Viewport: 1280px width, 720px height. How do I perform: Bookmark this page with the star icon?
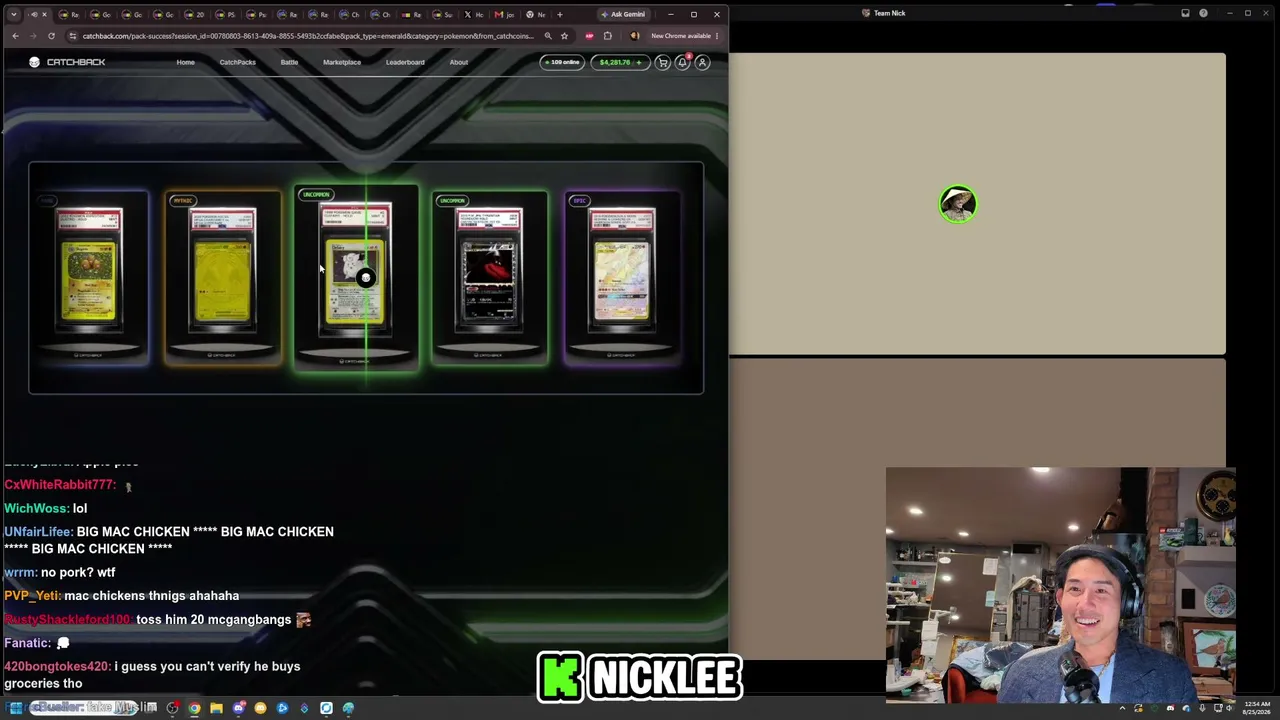pyautogui.click(x=564, y=36)
